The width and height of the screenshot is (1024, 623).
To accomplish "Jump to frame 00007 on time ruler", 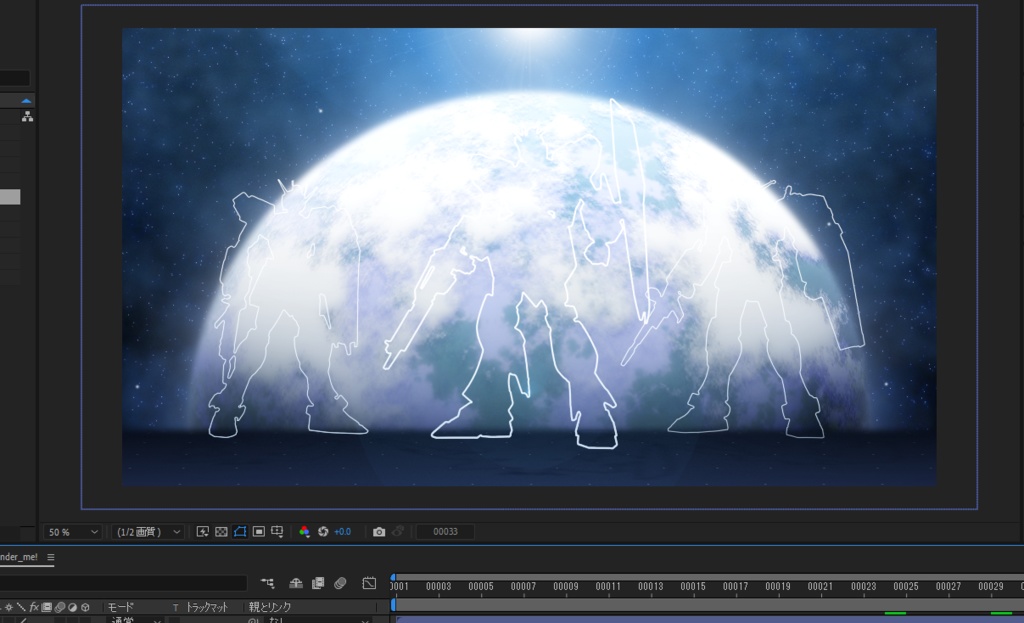I will 523,586.
